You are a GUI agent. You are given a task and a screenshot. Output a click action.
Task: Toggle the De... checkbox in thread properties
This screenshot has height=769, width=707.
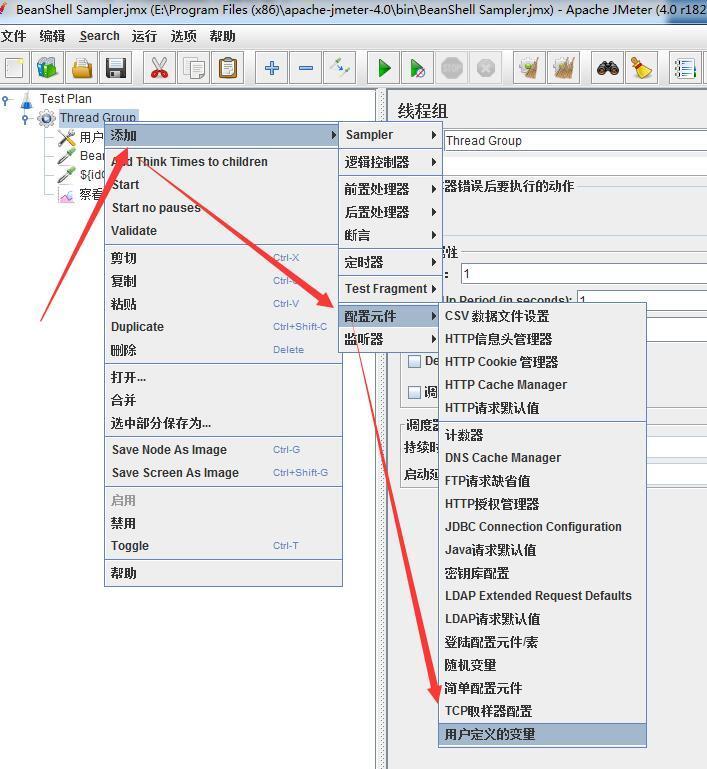pos(414,361)
